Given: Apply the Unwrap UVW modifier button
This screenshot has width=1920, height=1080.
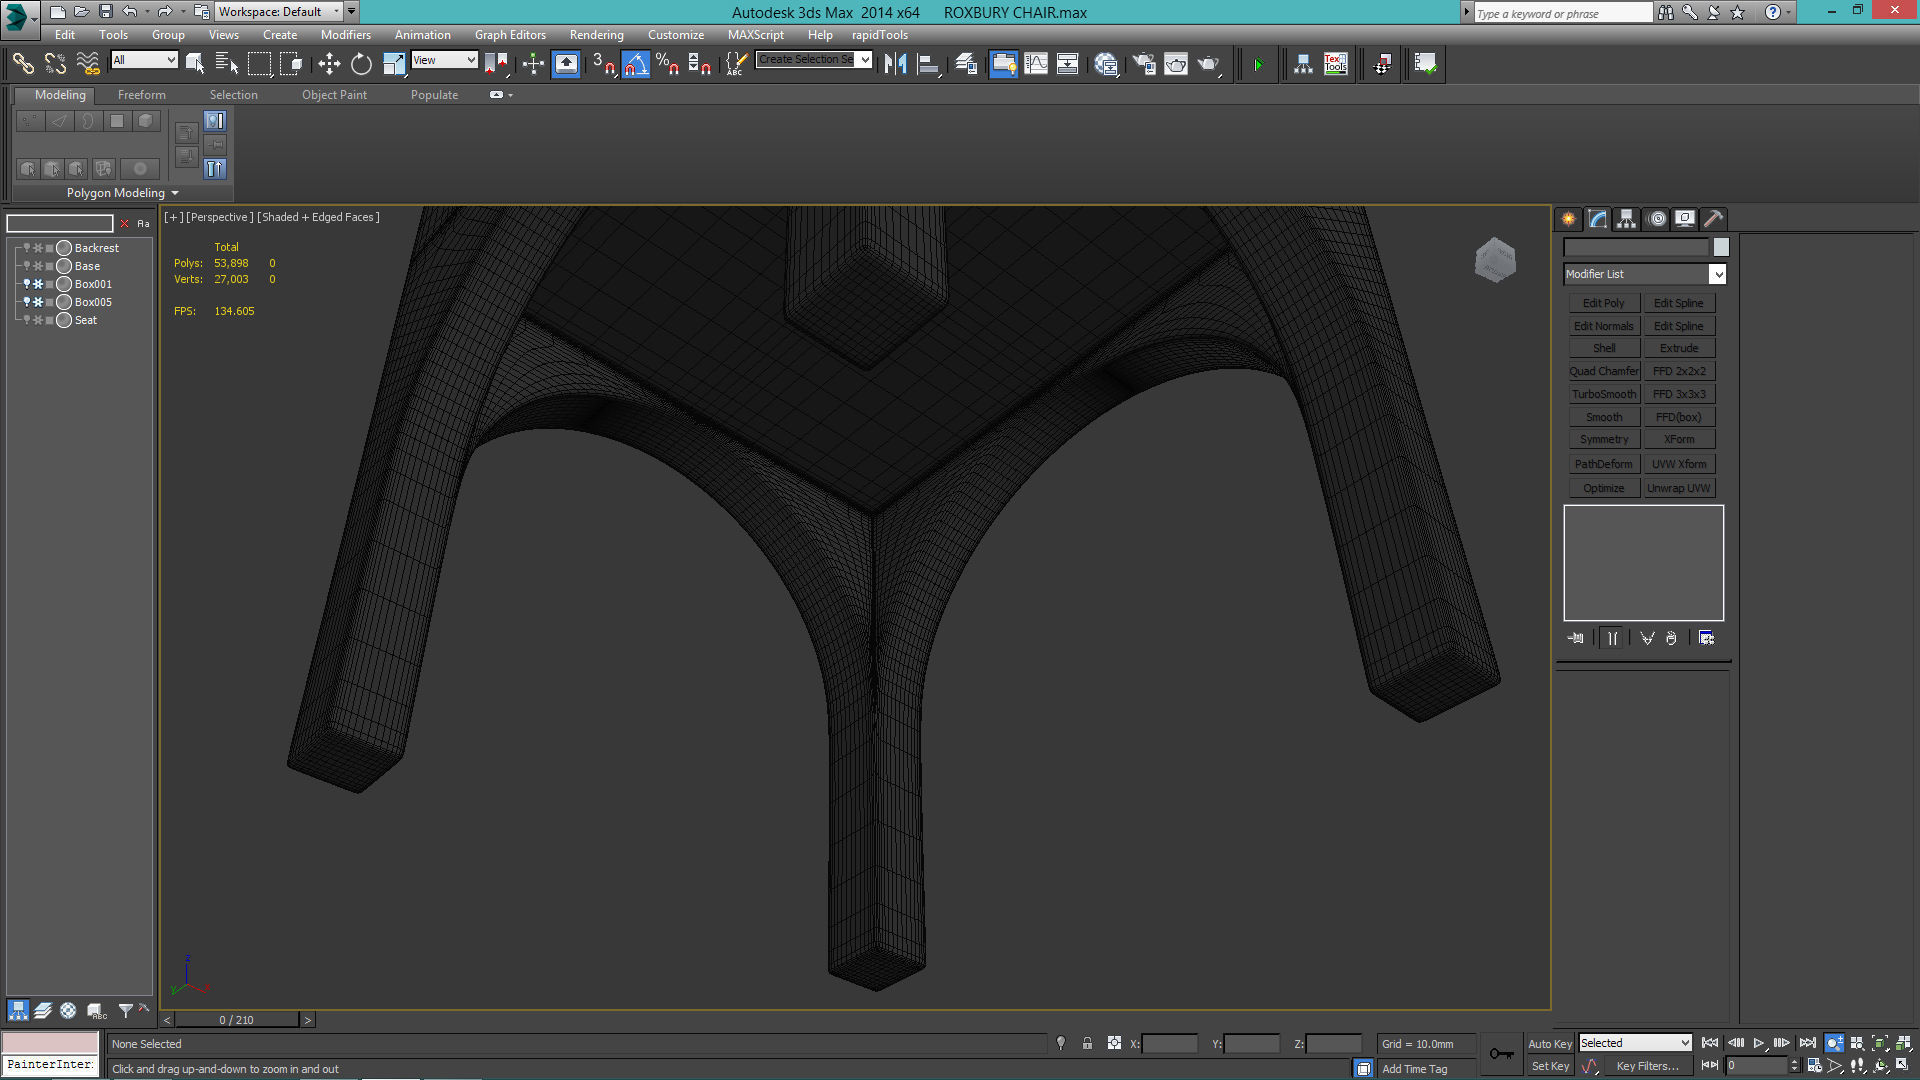Looking at the screenshot, I should 1679,488.
